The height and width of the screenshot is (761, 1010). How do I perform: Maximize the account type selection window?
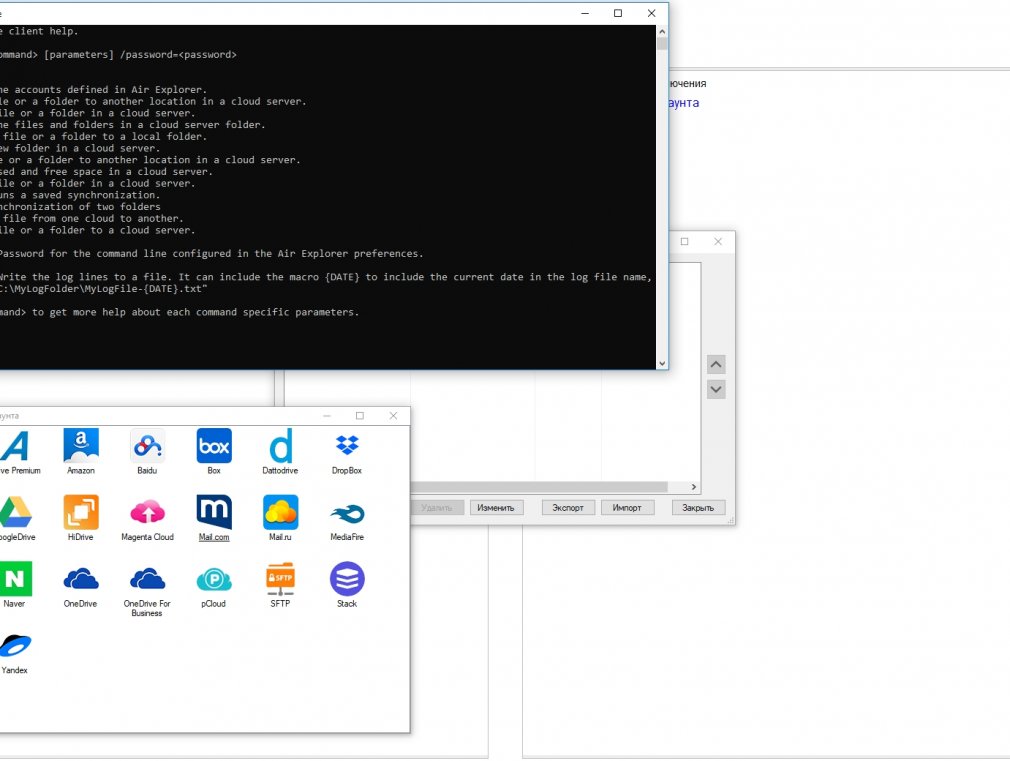click(x=360, y=416)
